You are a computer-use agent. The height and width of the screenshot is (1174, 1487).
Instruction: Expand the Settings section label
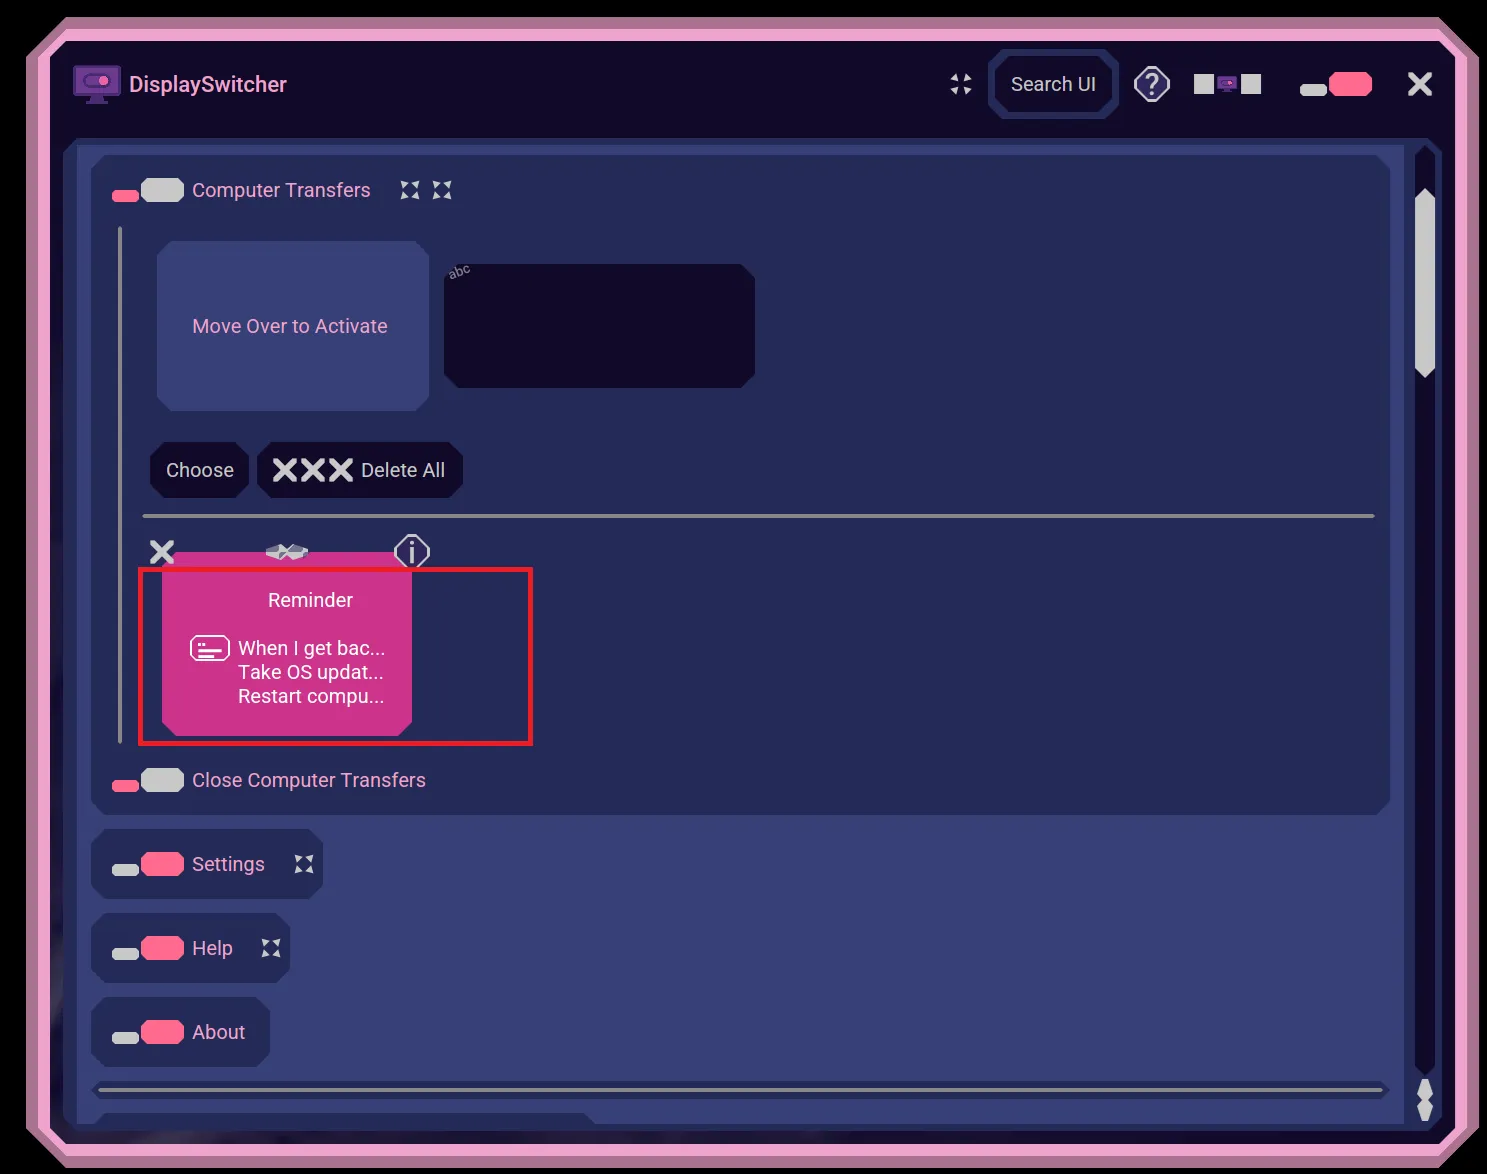[x=228, y=864]
